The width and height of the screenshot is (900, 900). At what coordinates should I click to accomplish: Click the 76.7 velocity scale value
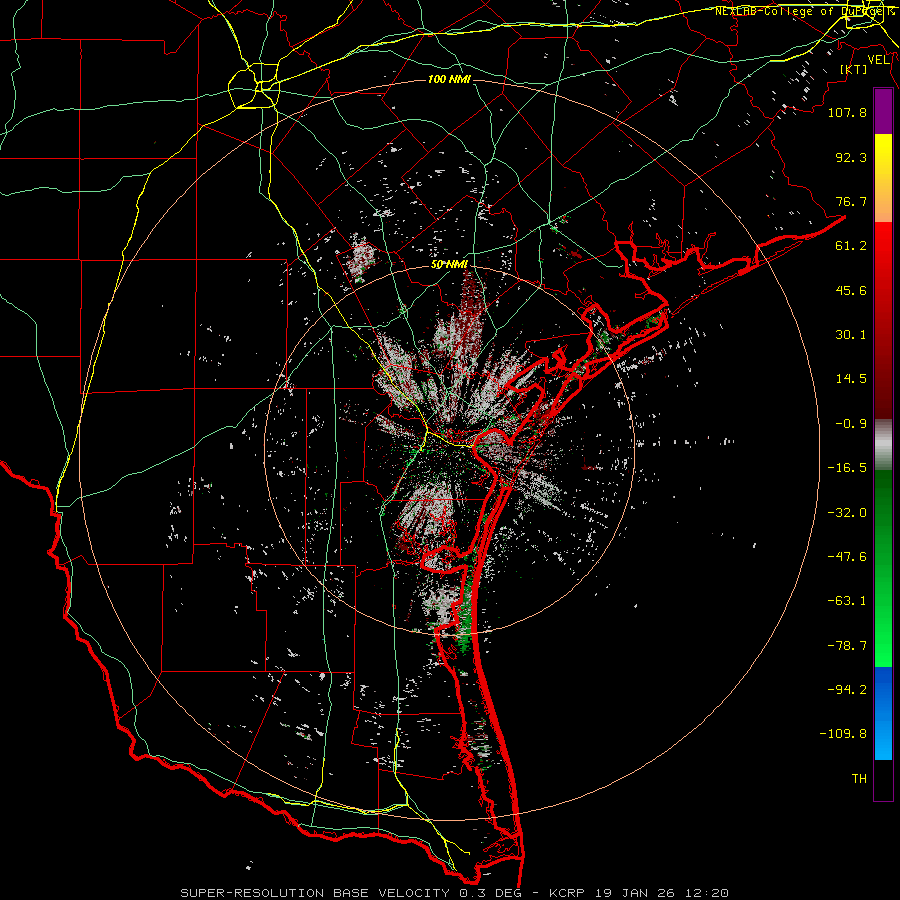[x=851, y=201]
